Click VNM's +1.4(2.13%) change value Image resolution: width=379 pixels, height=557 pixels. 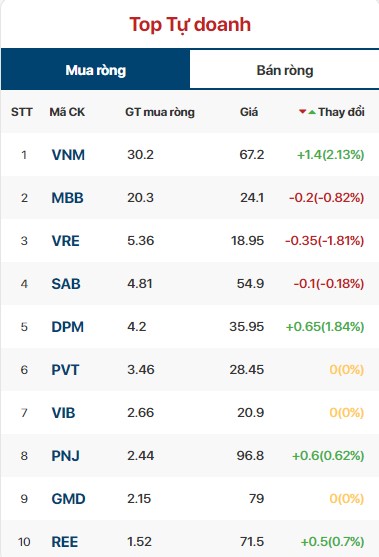(x=331, y=155)
